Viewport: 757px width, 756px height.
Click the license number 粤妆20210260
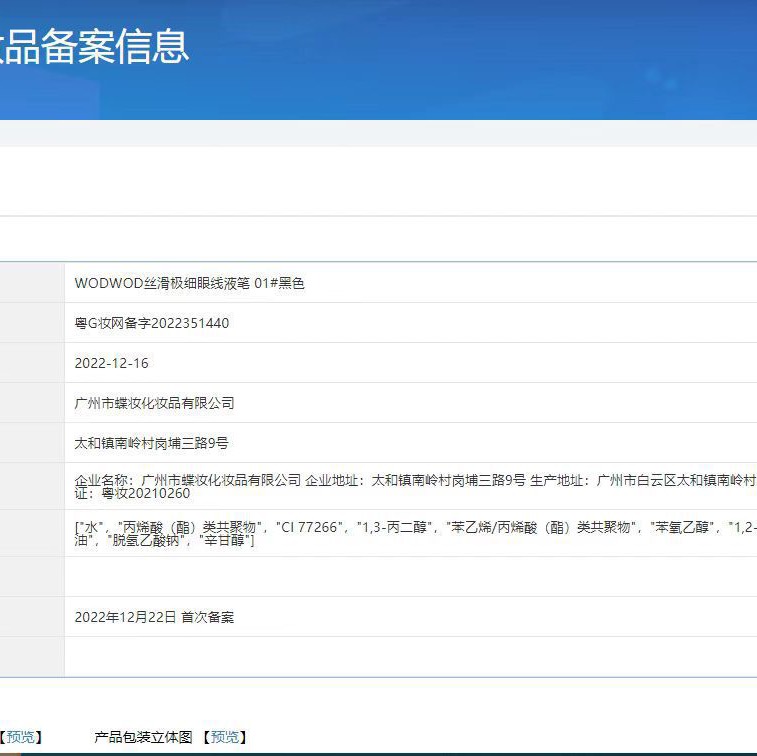click(x=145, y=493)
